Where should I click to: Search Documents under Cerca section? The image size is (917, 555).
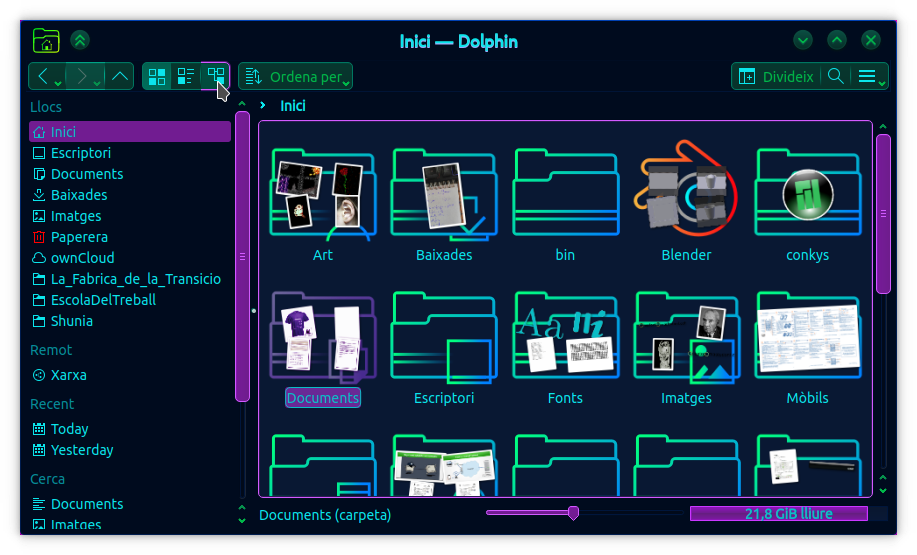click(x=130, y=504)
